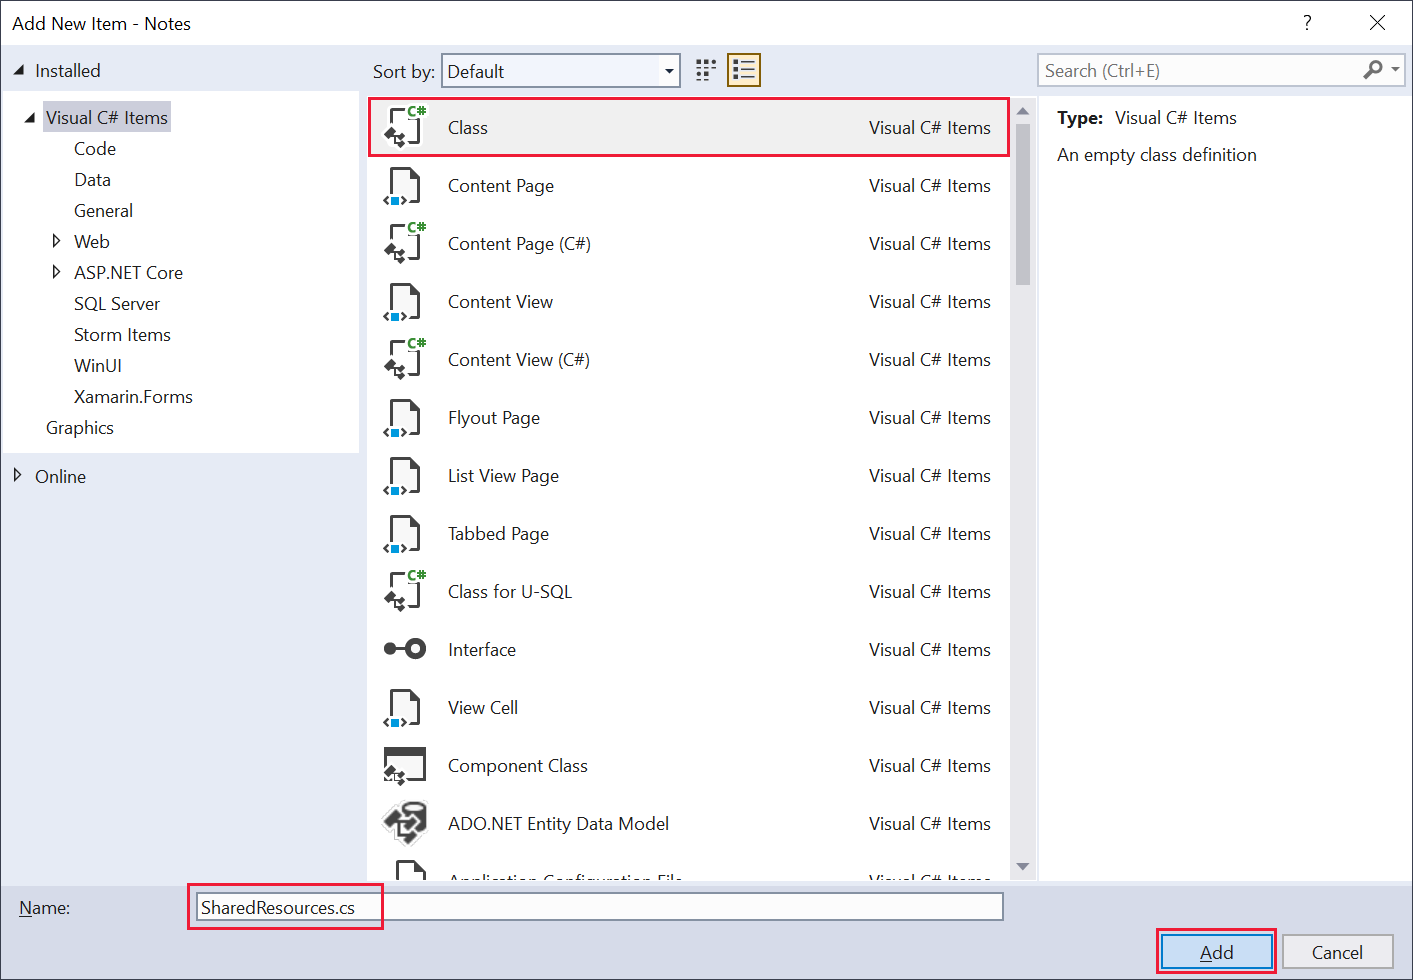Select Graphics in the left tree

point(80,427)
